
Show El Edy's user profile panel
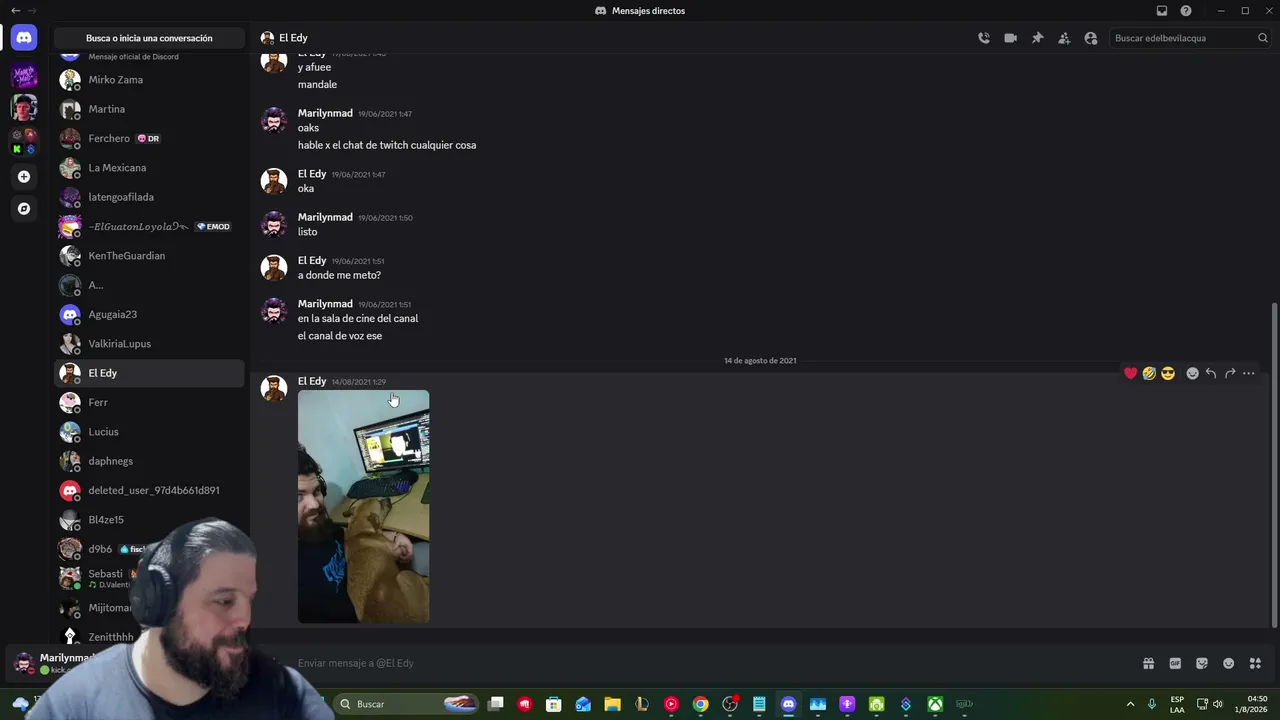click(1091, 38)
